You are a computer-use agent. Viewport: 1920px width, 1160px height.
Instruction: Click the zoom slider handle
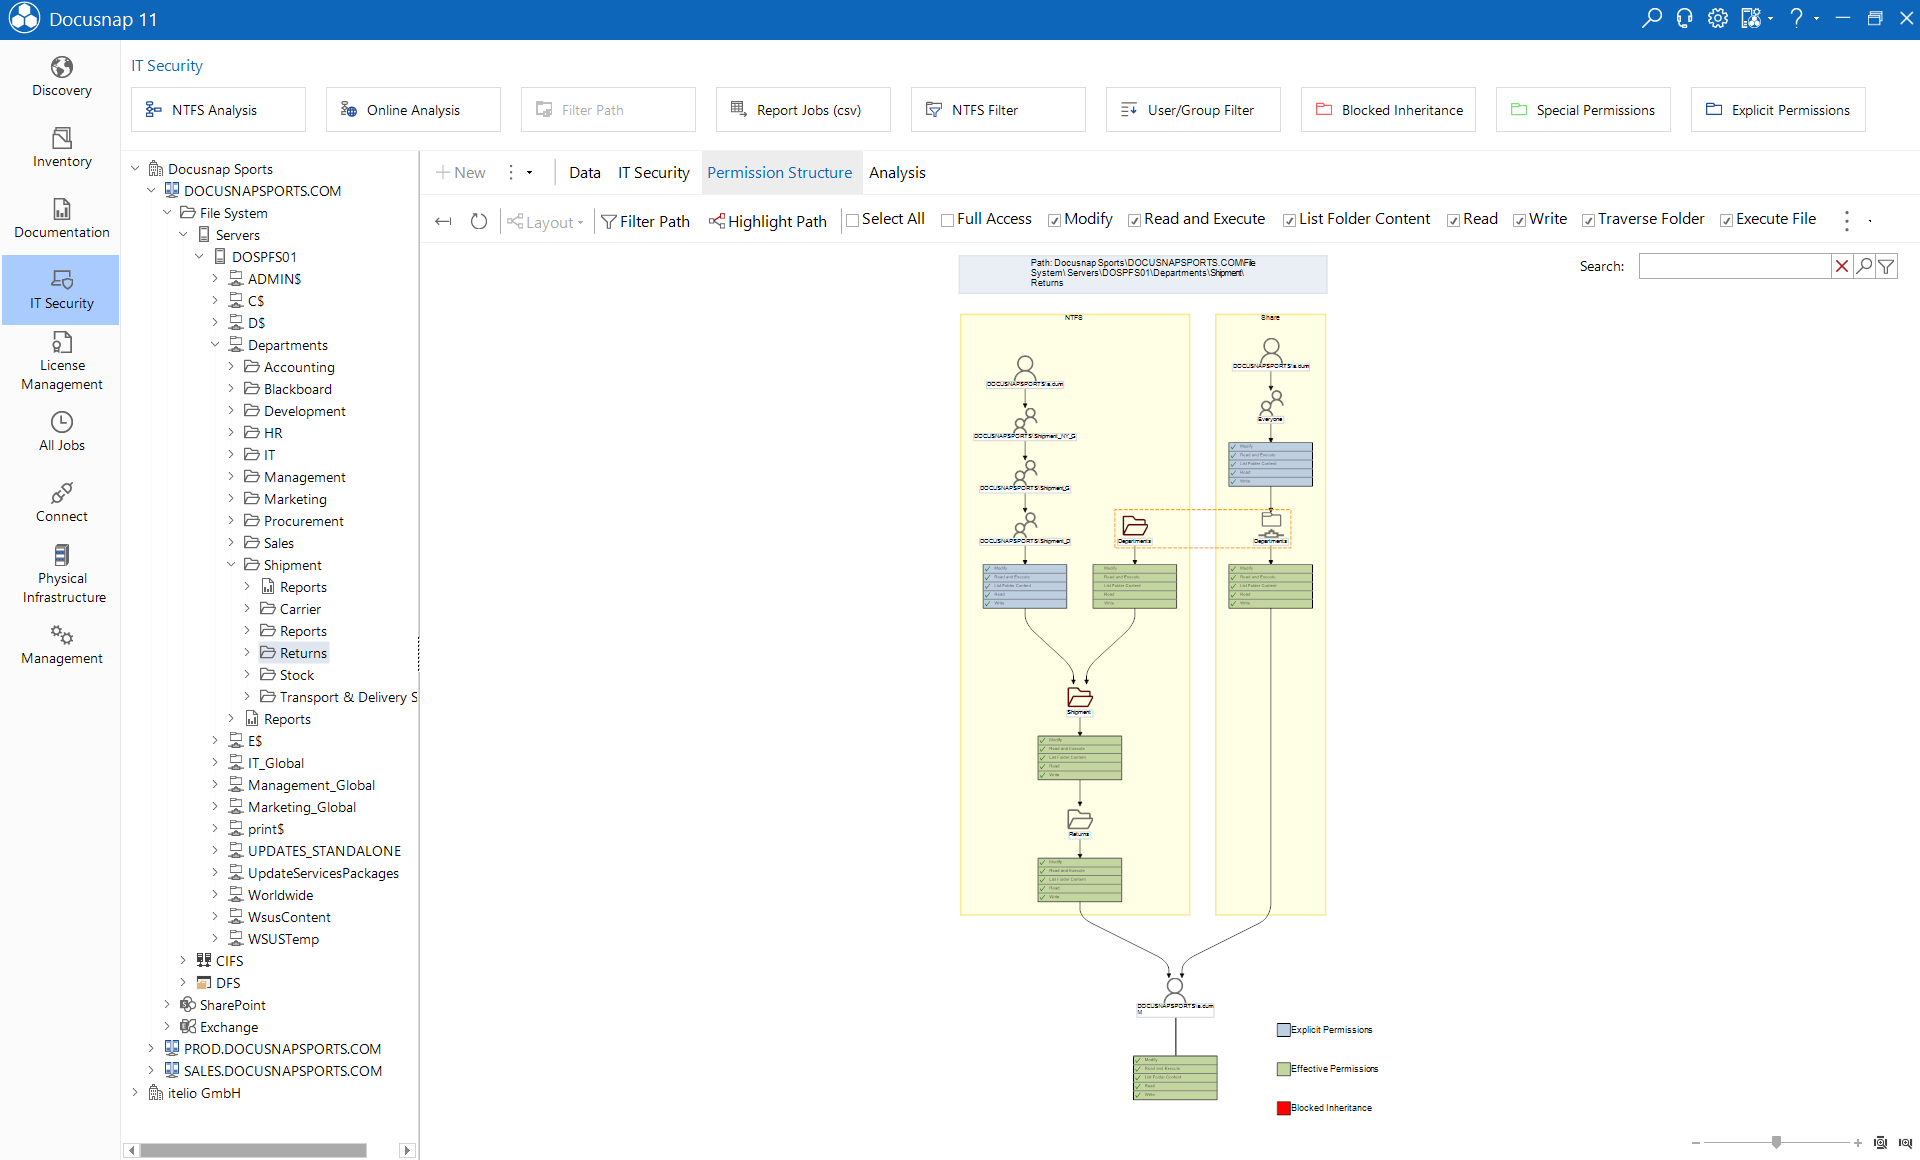1776,1142
